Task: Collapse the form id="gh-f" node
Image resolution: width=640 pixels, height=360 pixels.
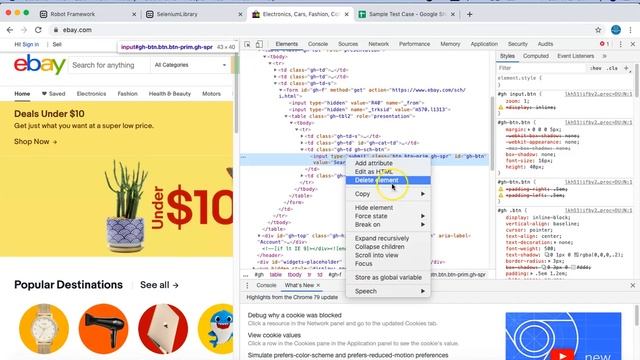Action: click(281, 90)
